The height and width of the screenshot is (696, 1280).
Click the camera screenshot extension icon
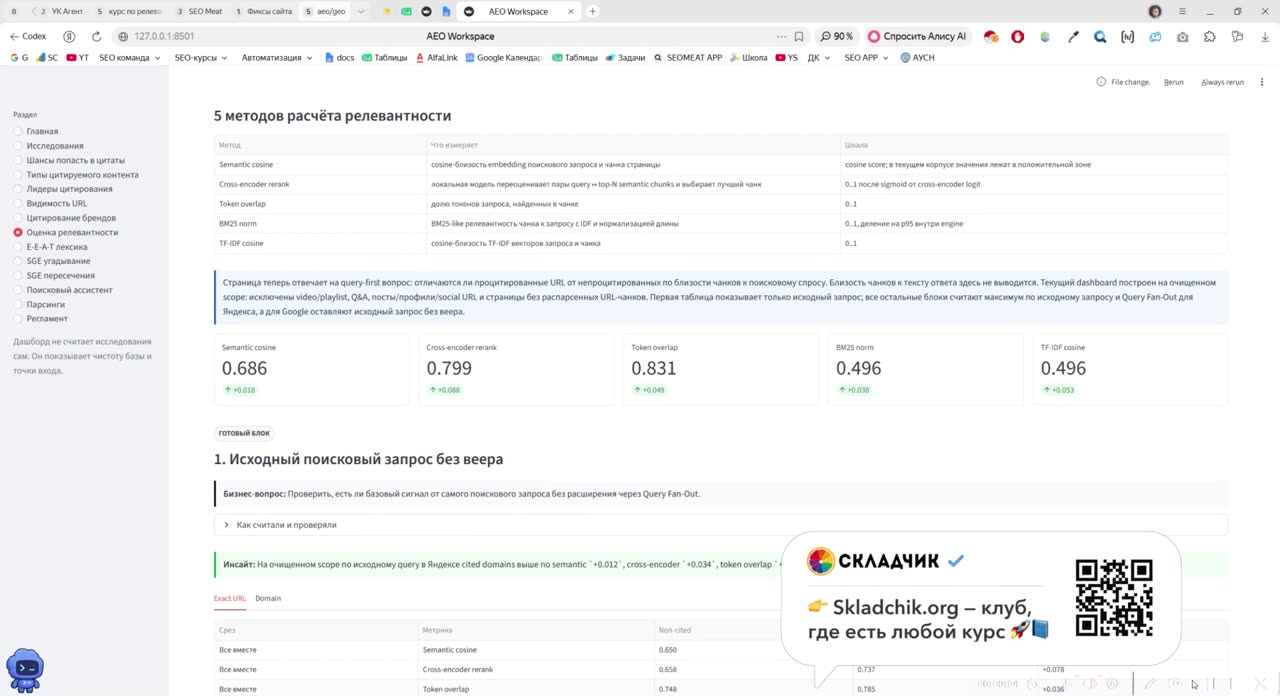point(1183,36)
